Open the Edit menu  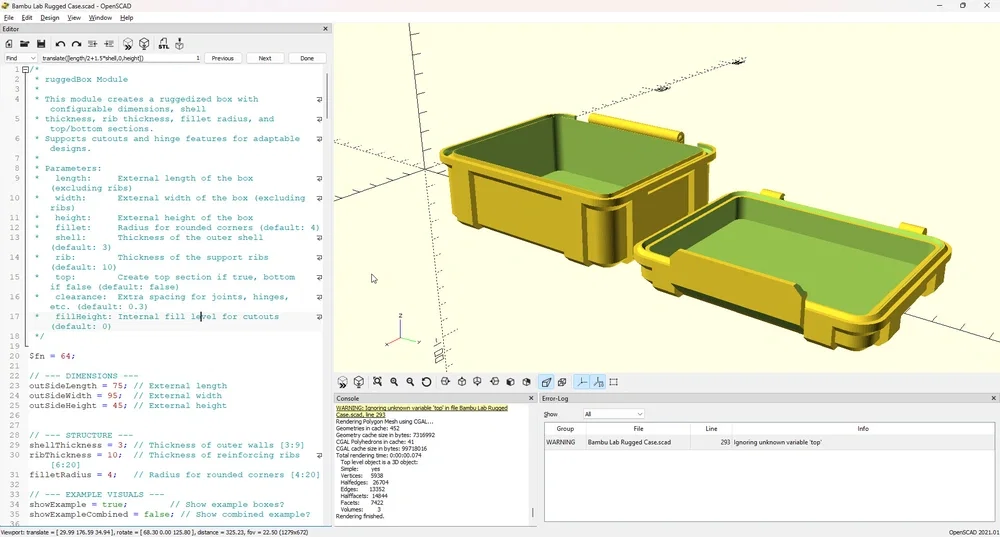pos(27,18)
